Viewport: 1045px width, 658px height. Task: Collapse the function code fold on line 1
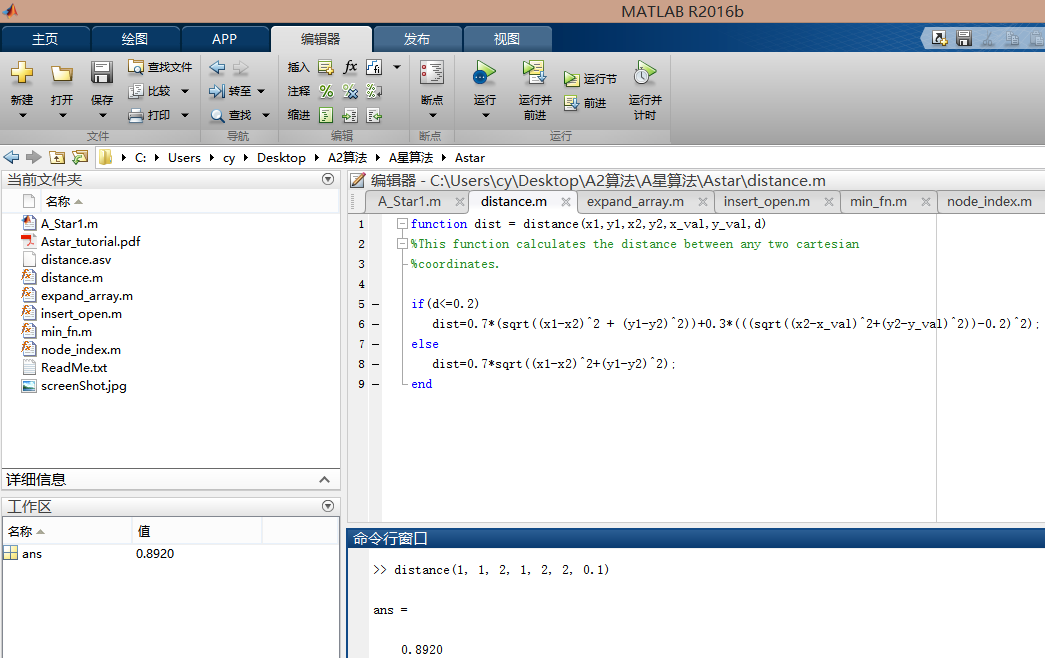pyautogui.click(x=402, y=224)
